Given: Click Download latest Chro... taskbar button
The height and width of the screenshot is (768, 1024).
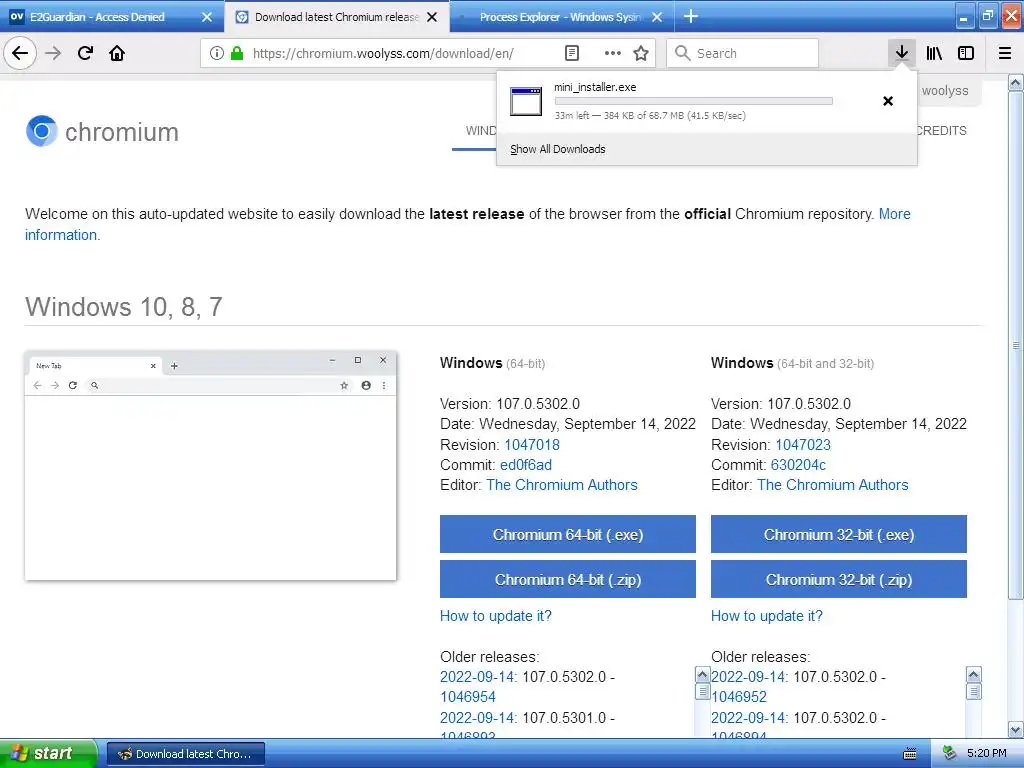Looking at the screenshot, I should coord(185,754).
